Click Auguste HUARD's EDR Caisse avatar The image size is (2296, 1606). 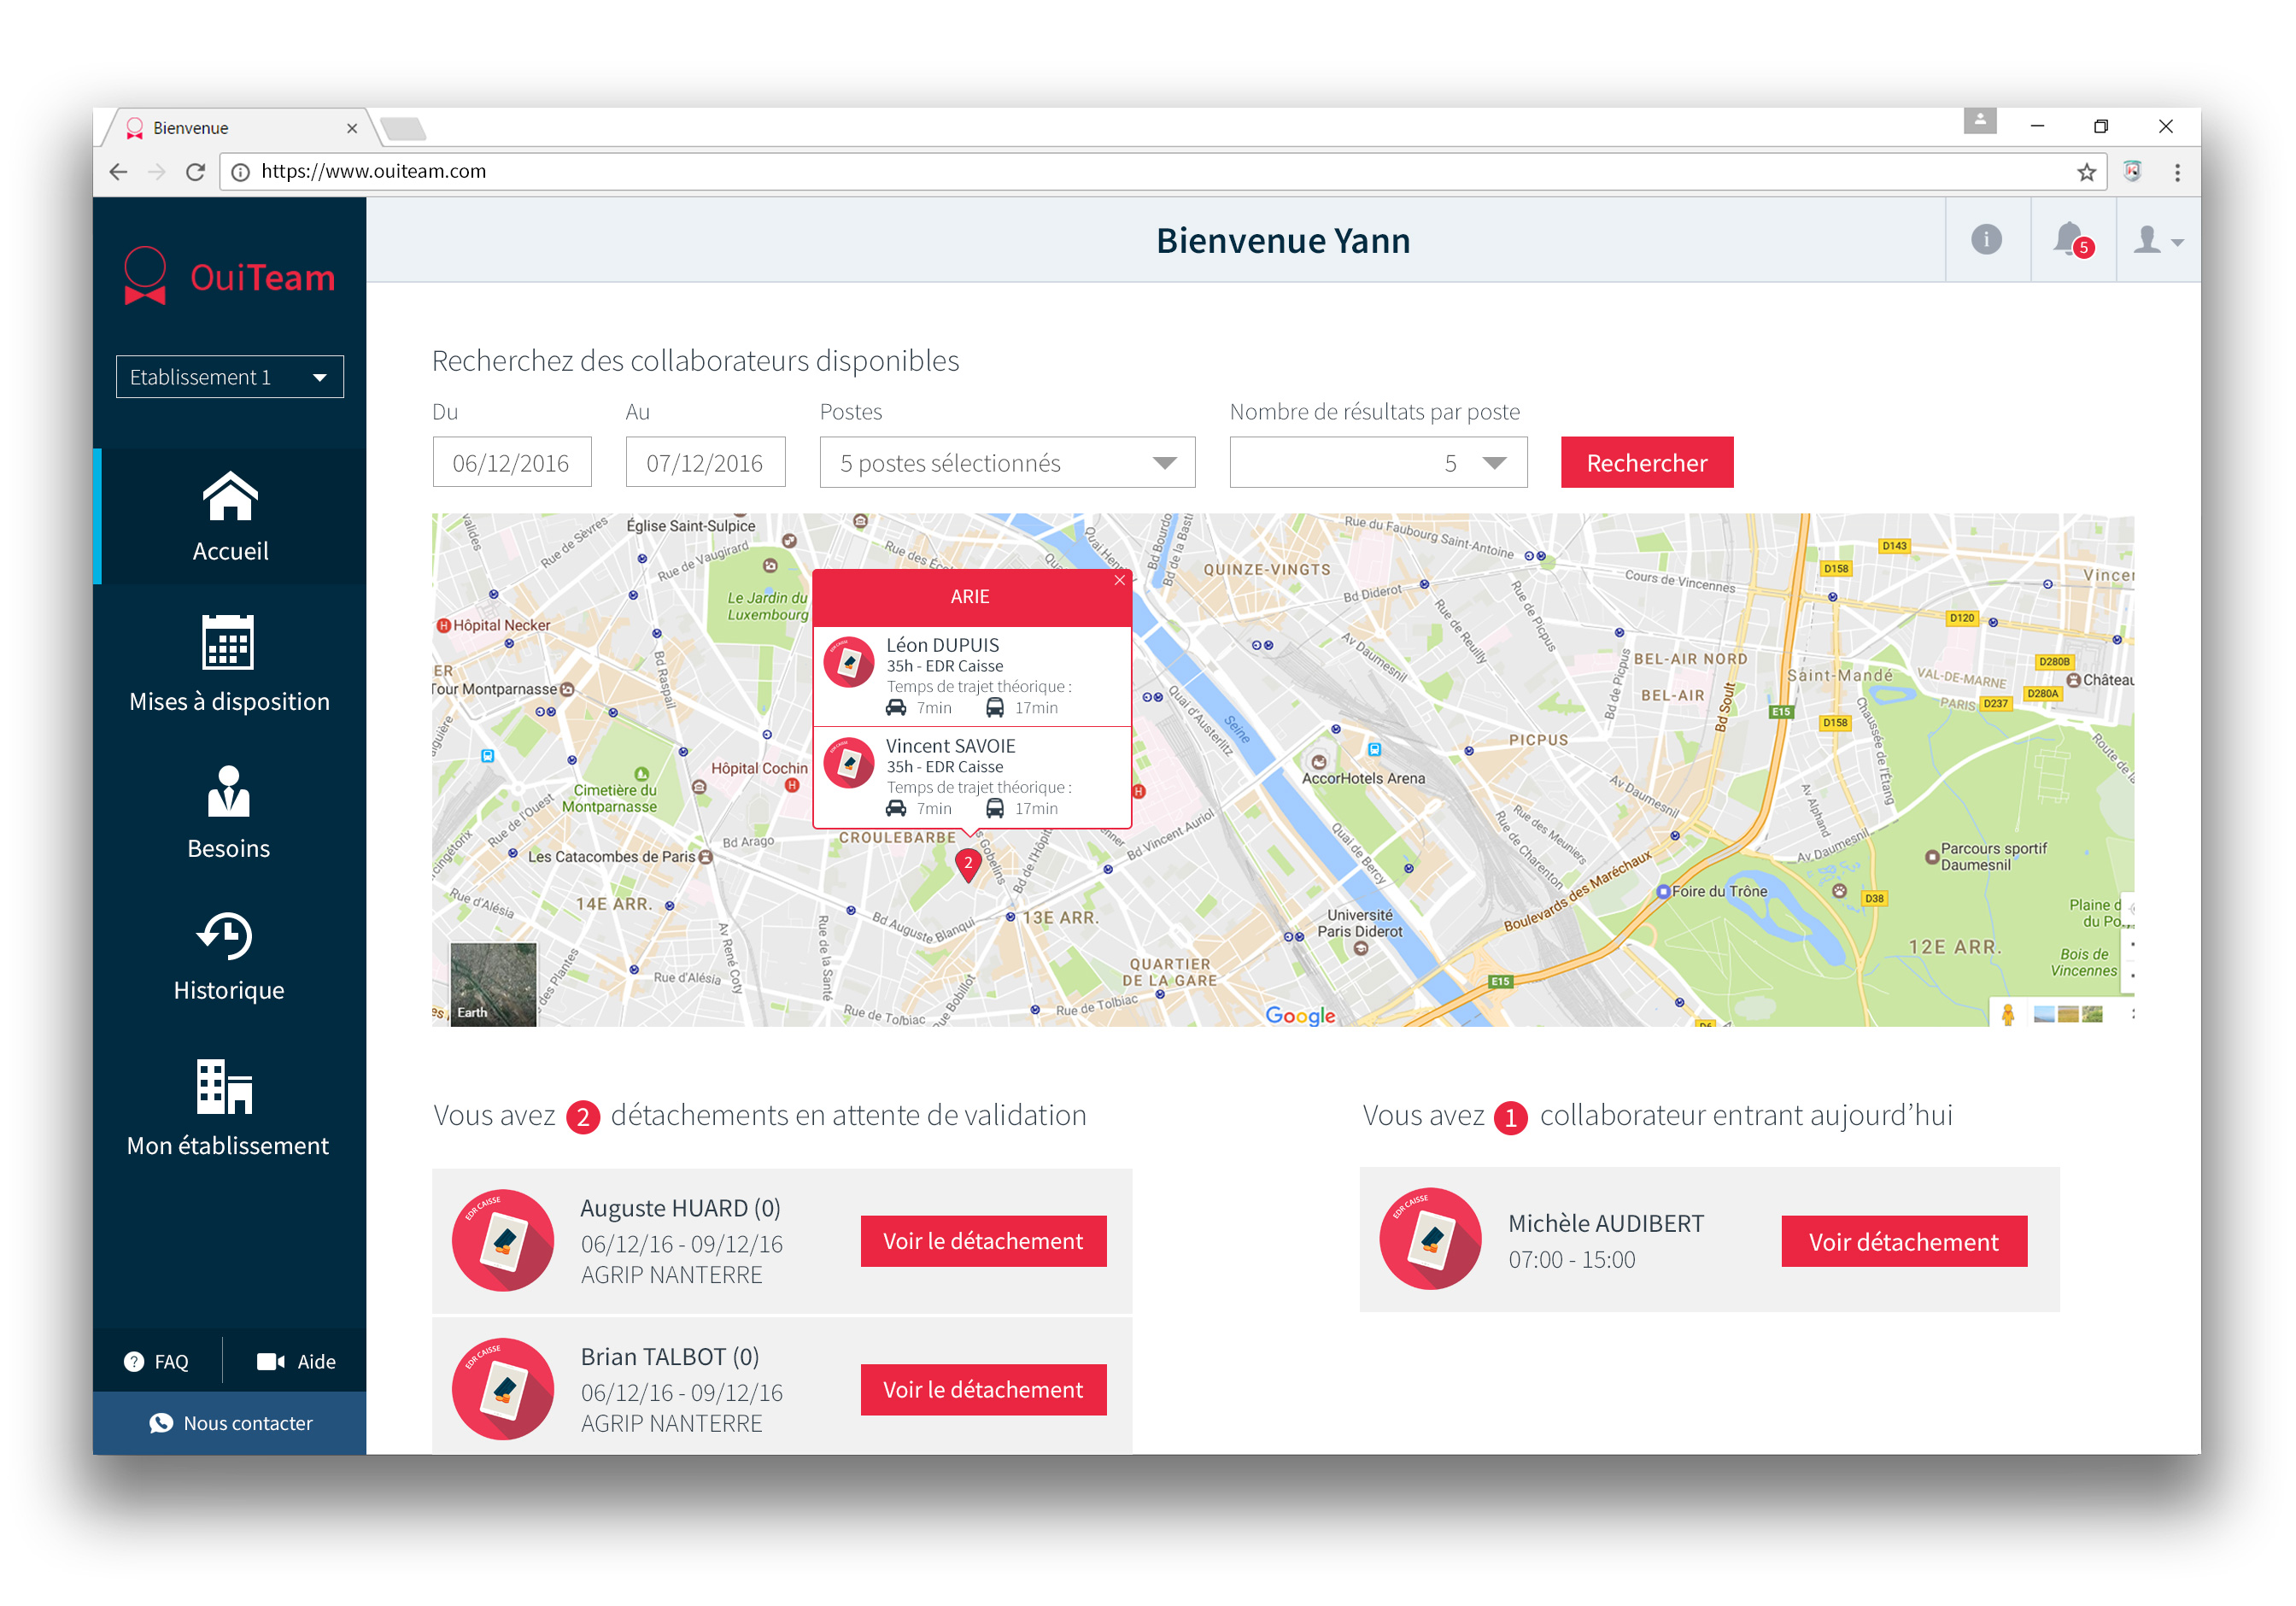(503, 1240)
